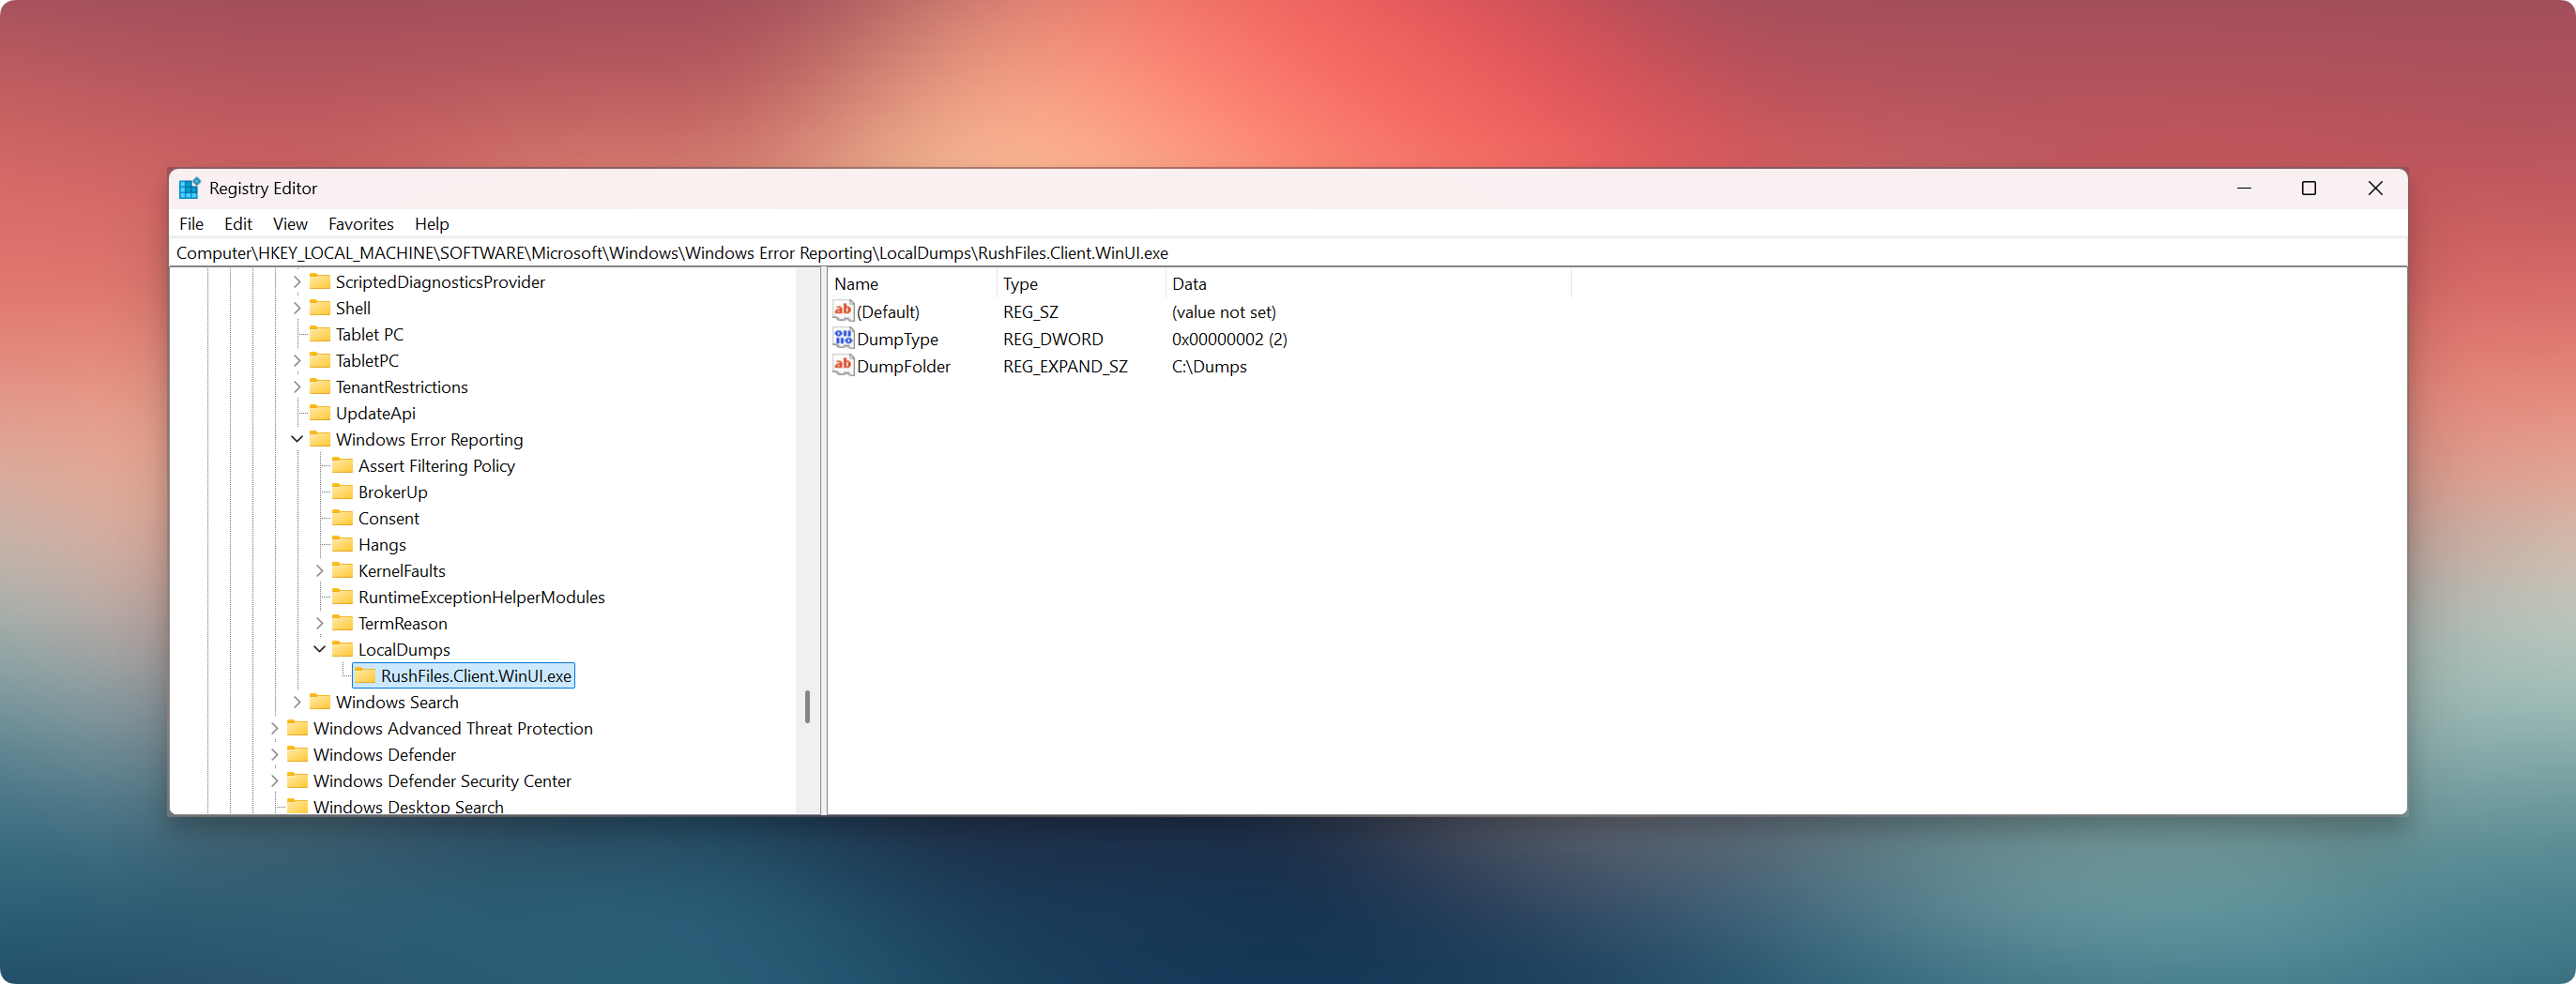The width and height of the screenshot is (2576, 984).
Task: Select the Assert Filtering Policy key label
Action: click(x=437, y=465)
